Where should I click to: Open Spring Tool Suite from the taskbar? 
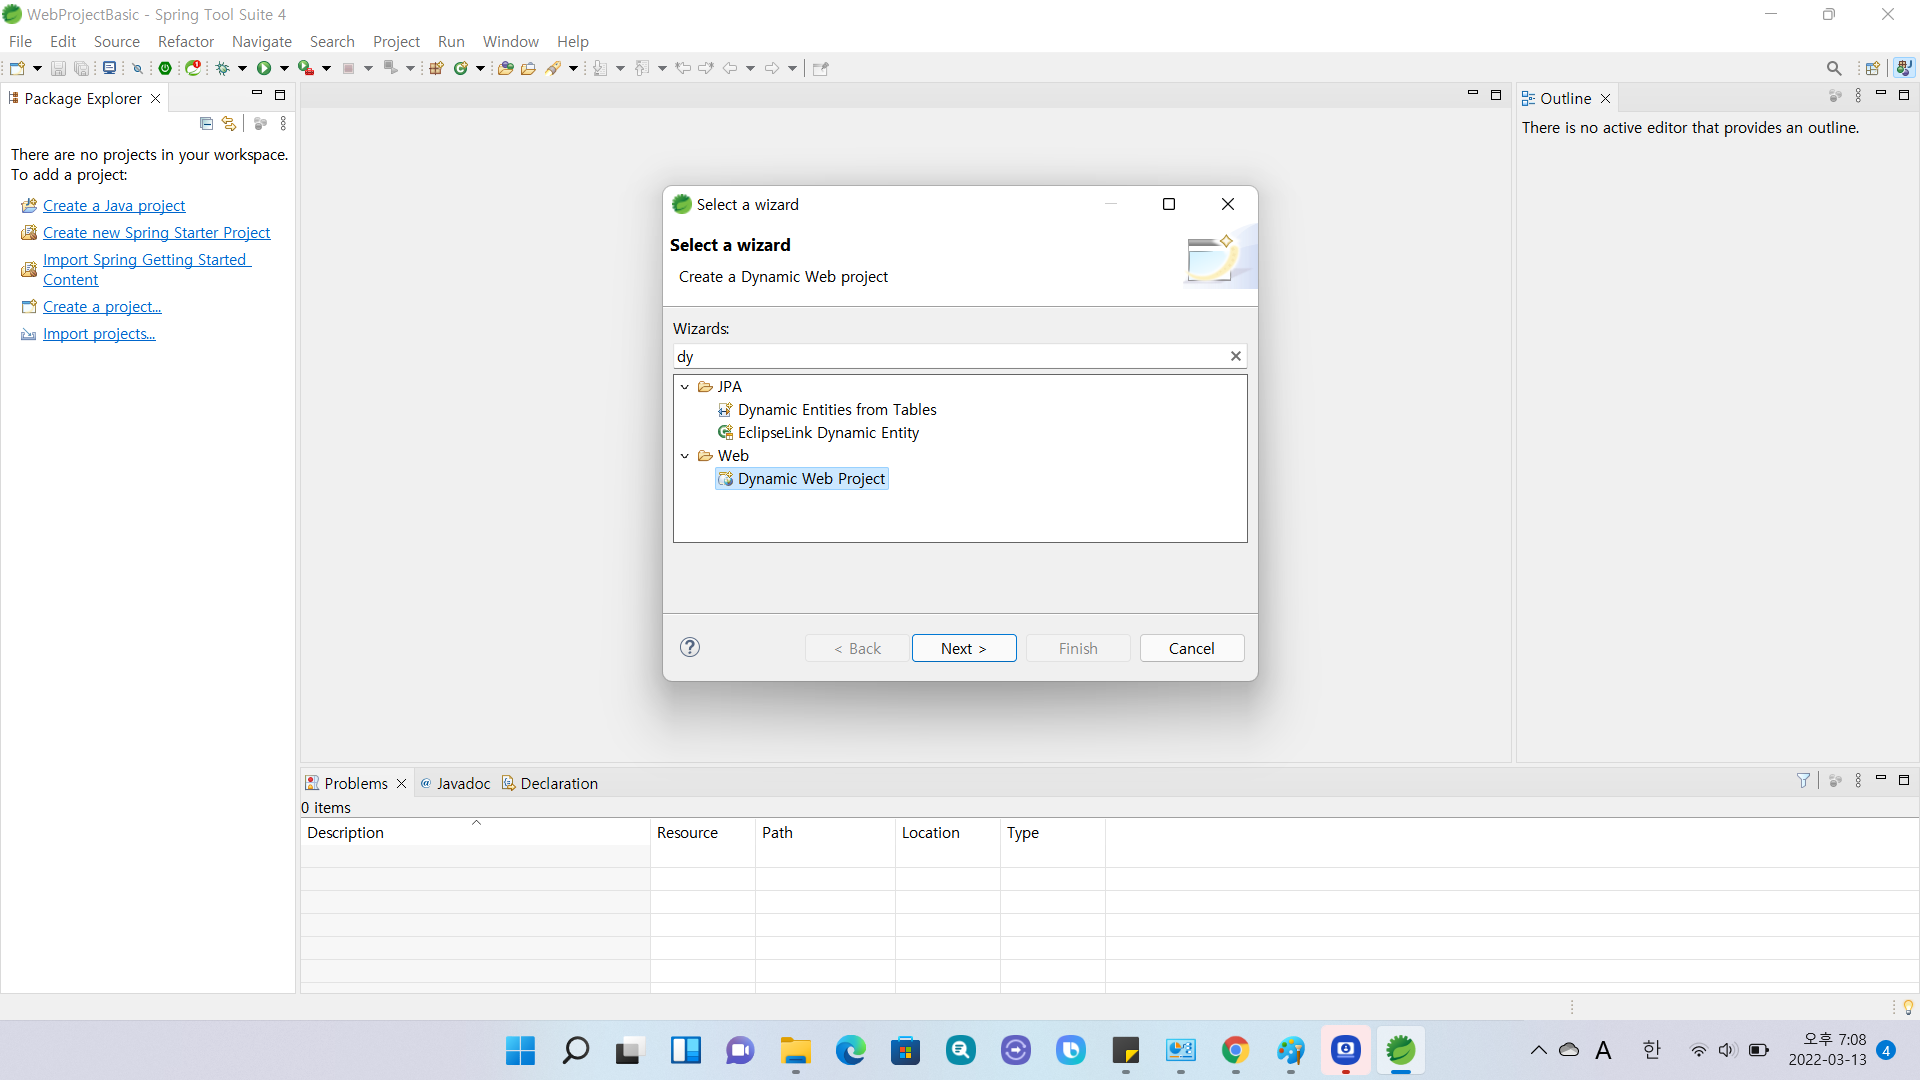pos(1400,1050)
